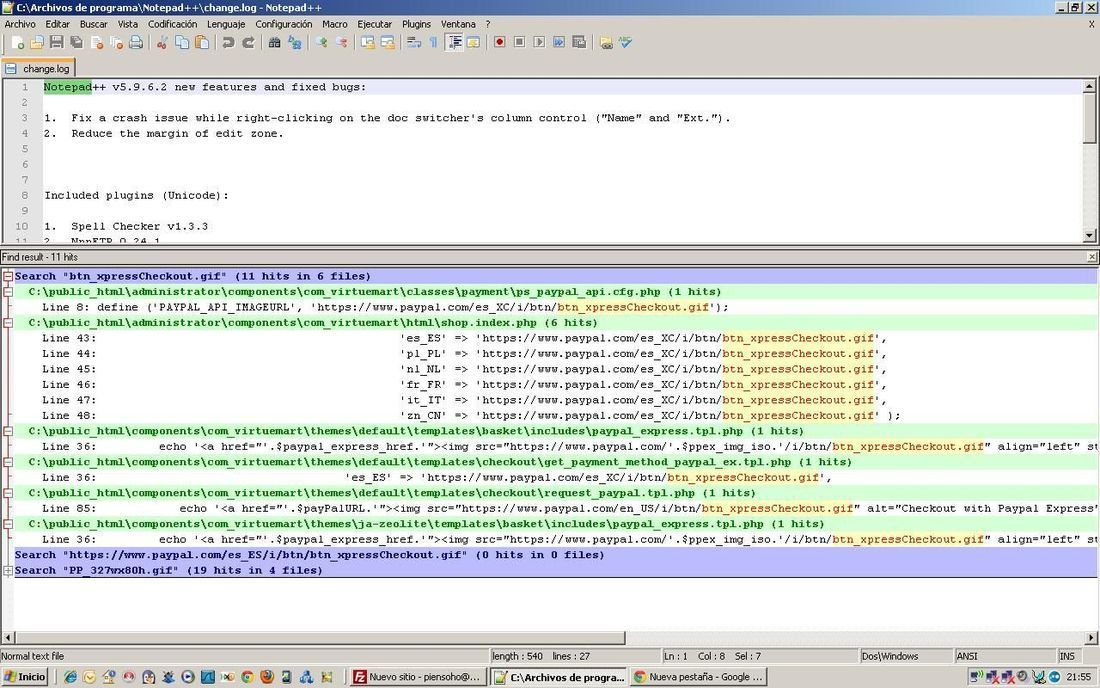Launch Internet Explorer from quick launch
This screenshot has height=688, width=1100.
pos(69,677)
